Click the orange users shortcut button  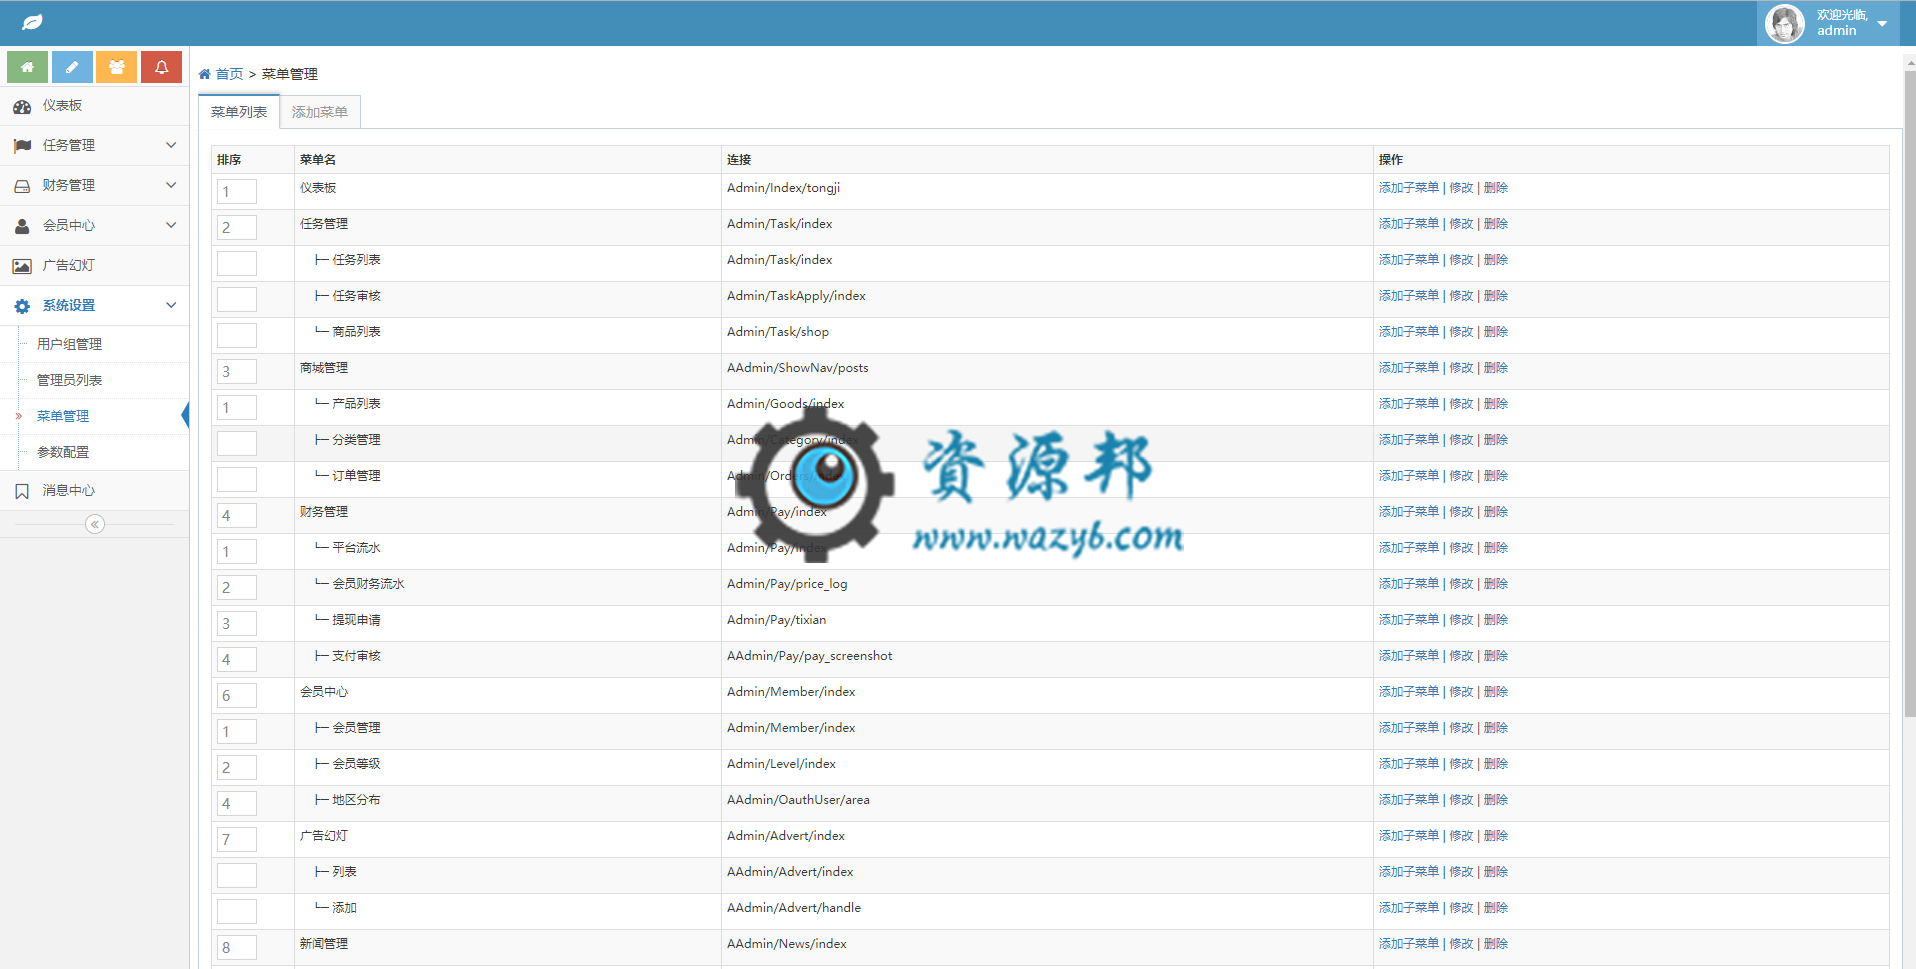click(117, 67)
